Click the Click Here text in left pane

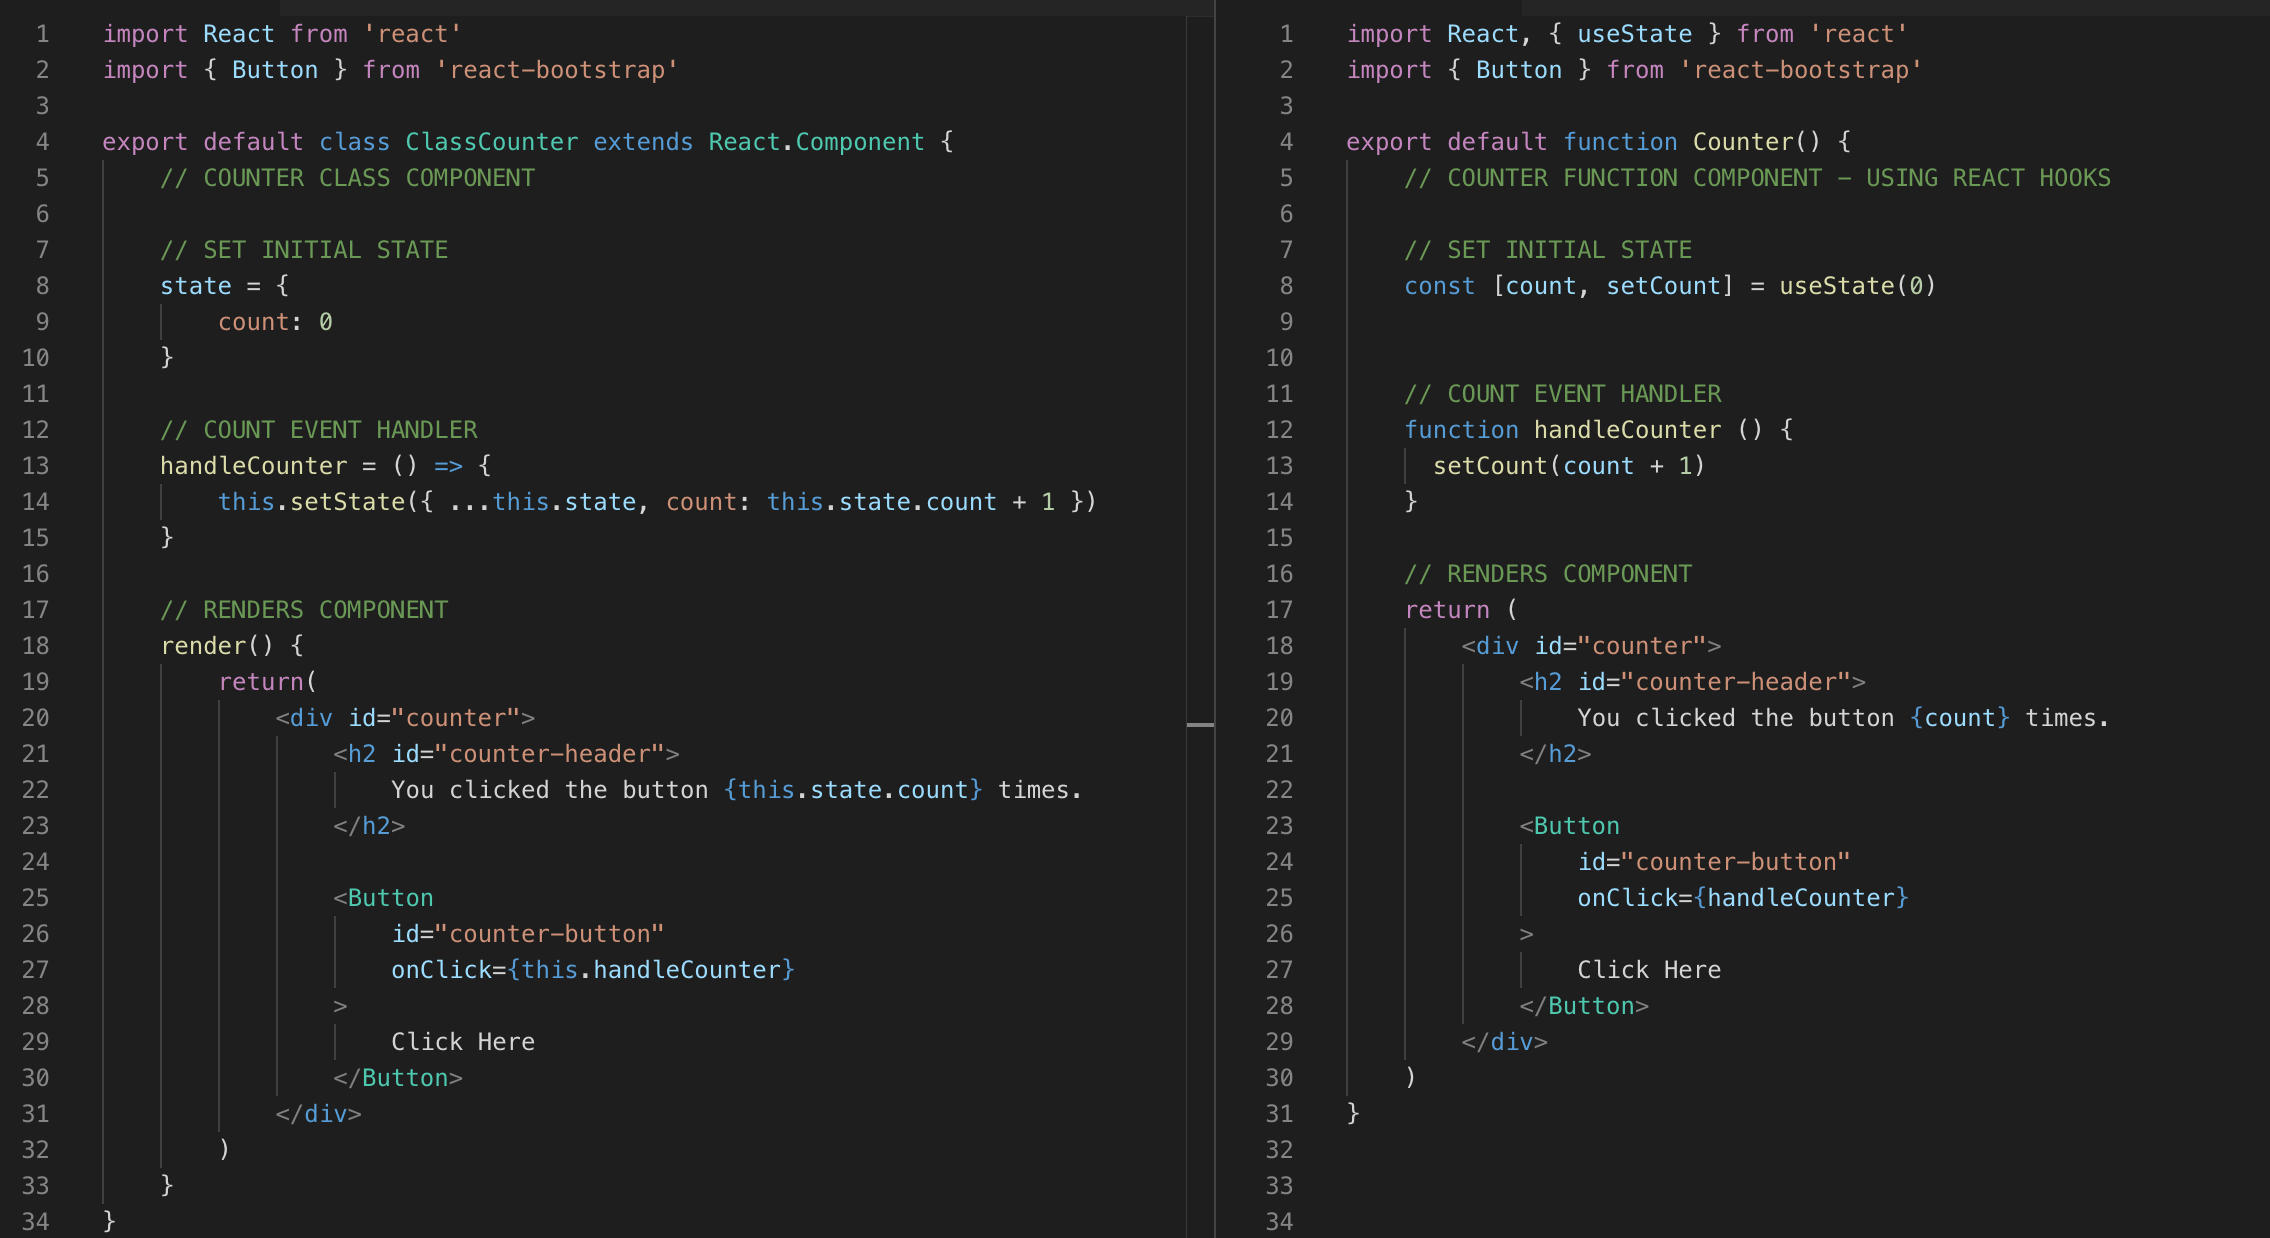462,1041
